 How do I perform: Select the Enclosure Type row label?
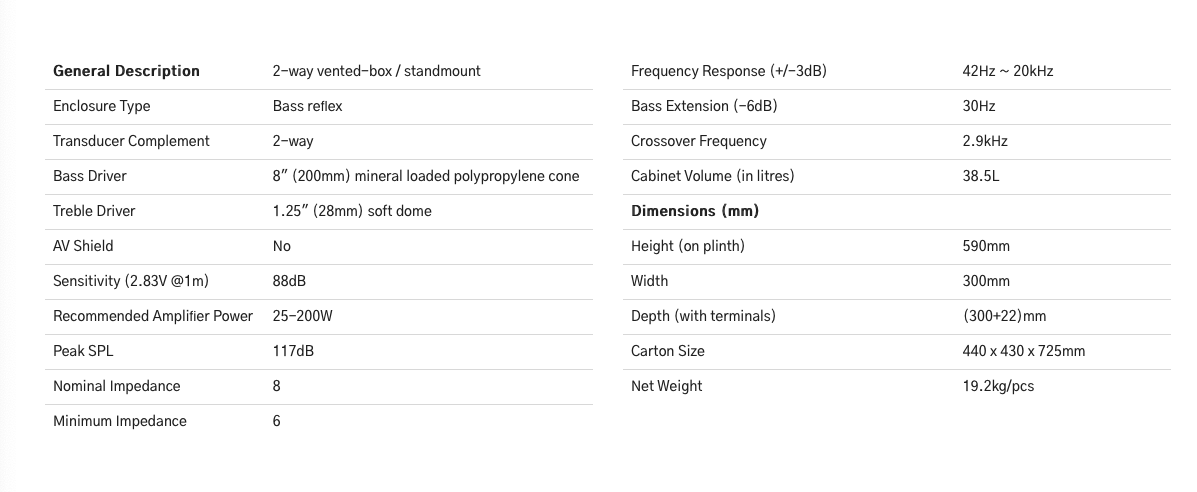[x=101, y=106]
